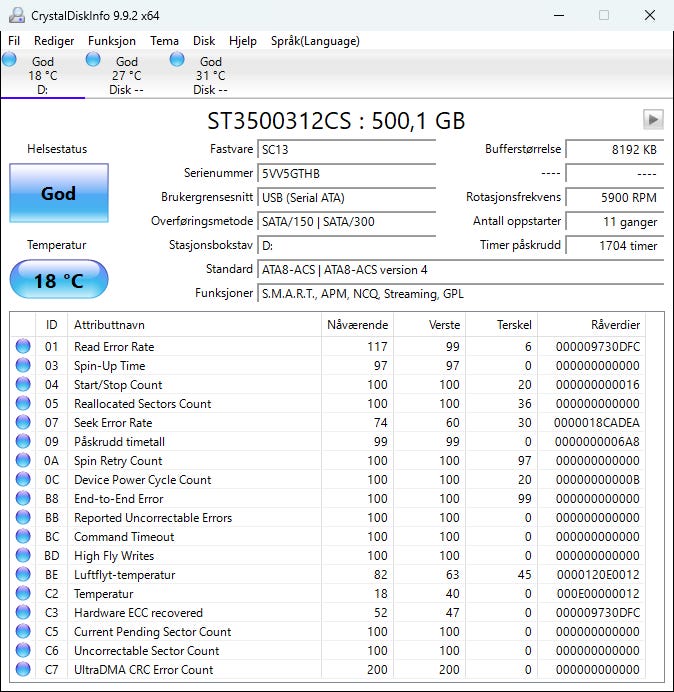Image resolution: width=674 pixels, height=692 pixels.
Task: Open the Språk(Language) menu
Action: [x=315, y=41]
